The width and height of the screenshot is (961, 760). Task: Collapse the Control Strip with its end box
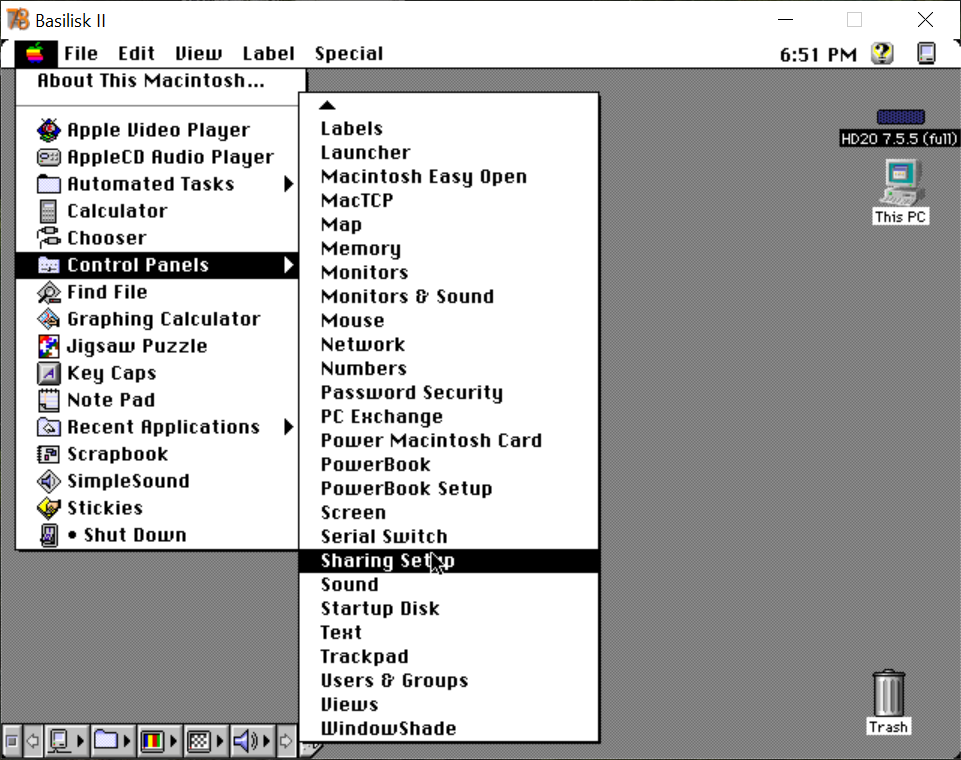tap(11, 742)
